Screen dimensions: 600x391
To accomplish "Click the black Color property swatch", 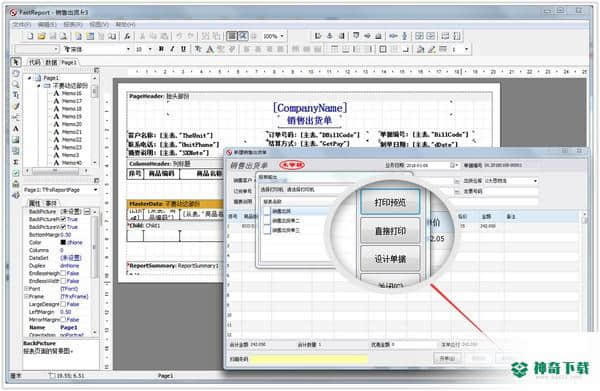I will click(63, 242).
